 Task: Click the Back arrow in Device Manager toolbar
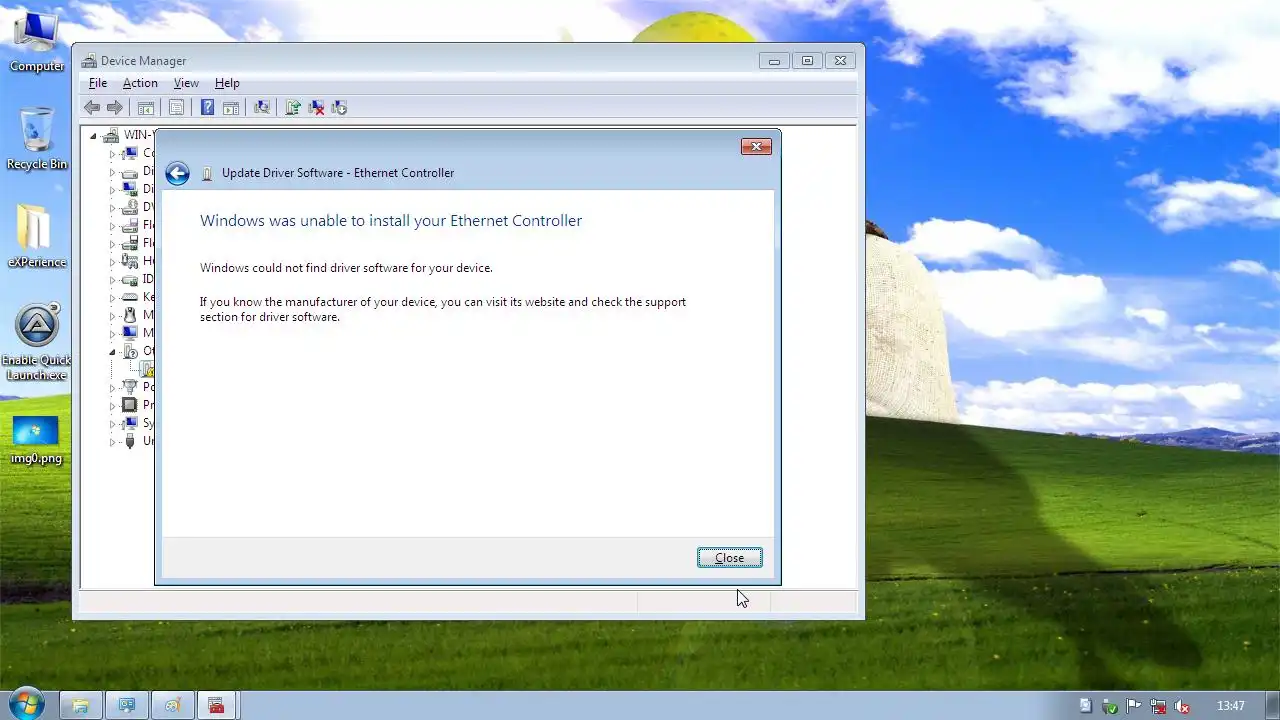92,107
